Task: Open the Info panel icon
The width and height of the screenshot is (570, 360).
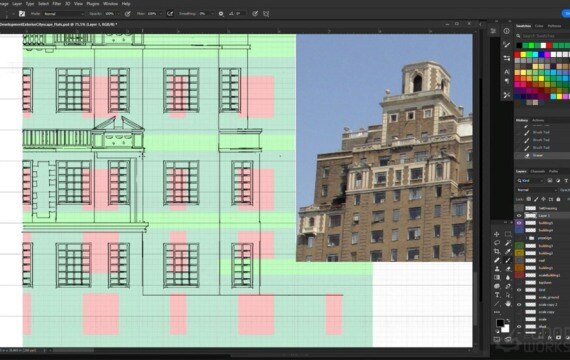Action: pos(506,31)
